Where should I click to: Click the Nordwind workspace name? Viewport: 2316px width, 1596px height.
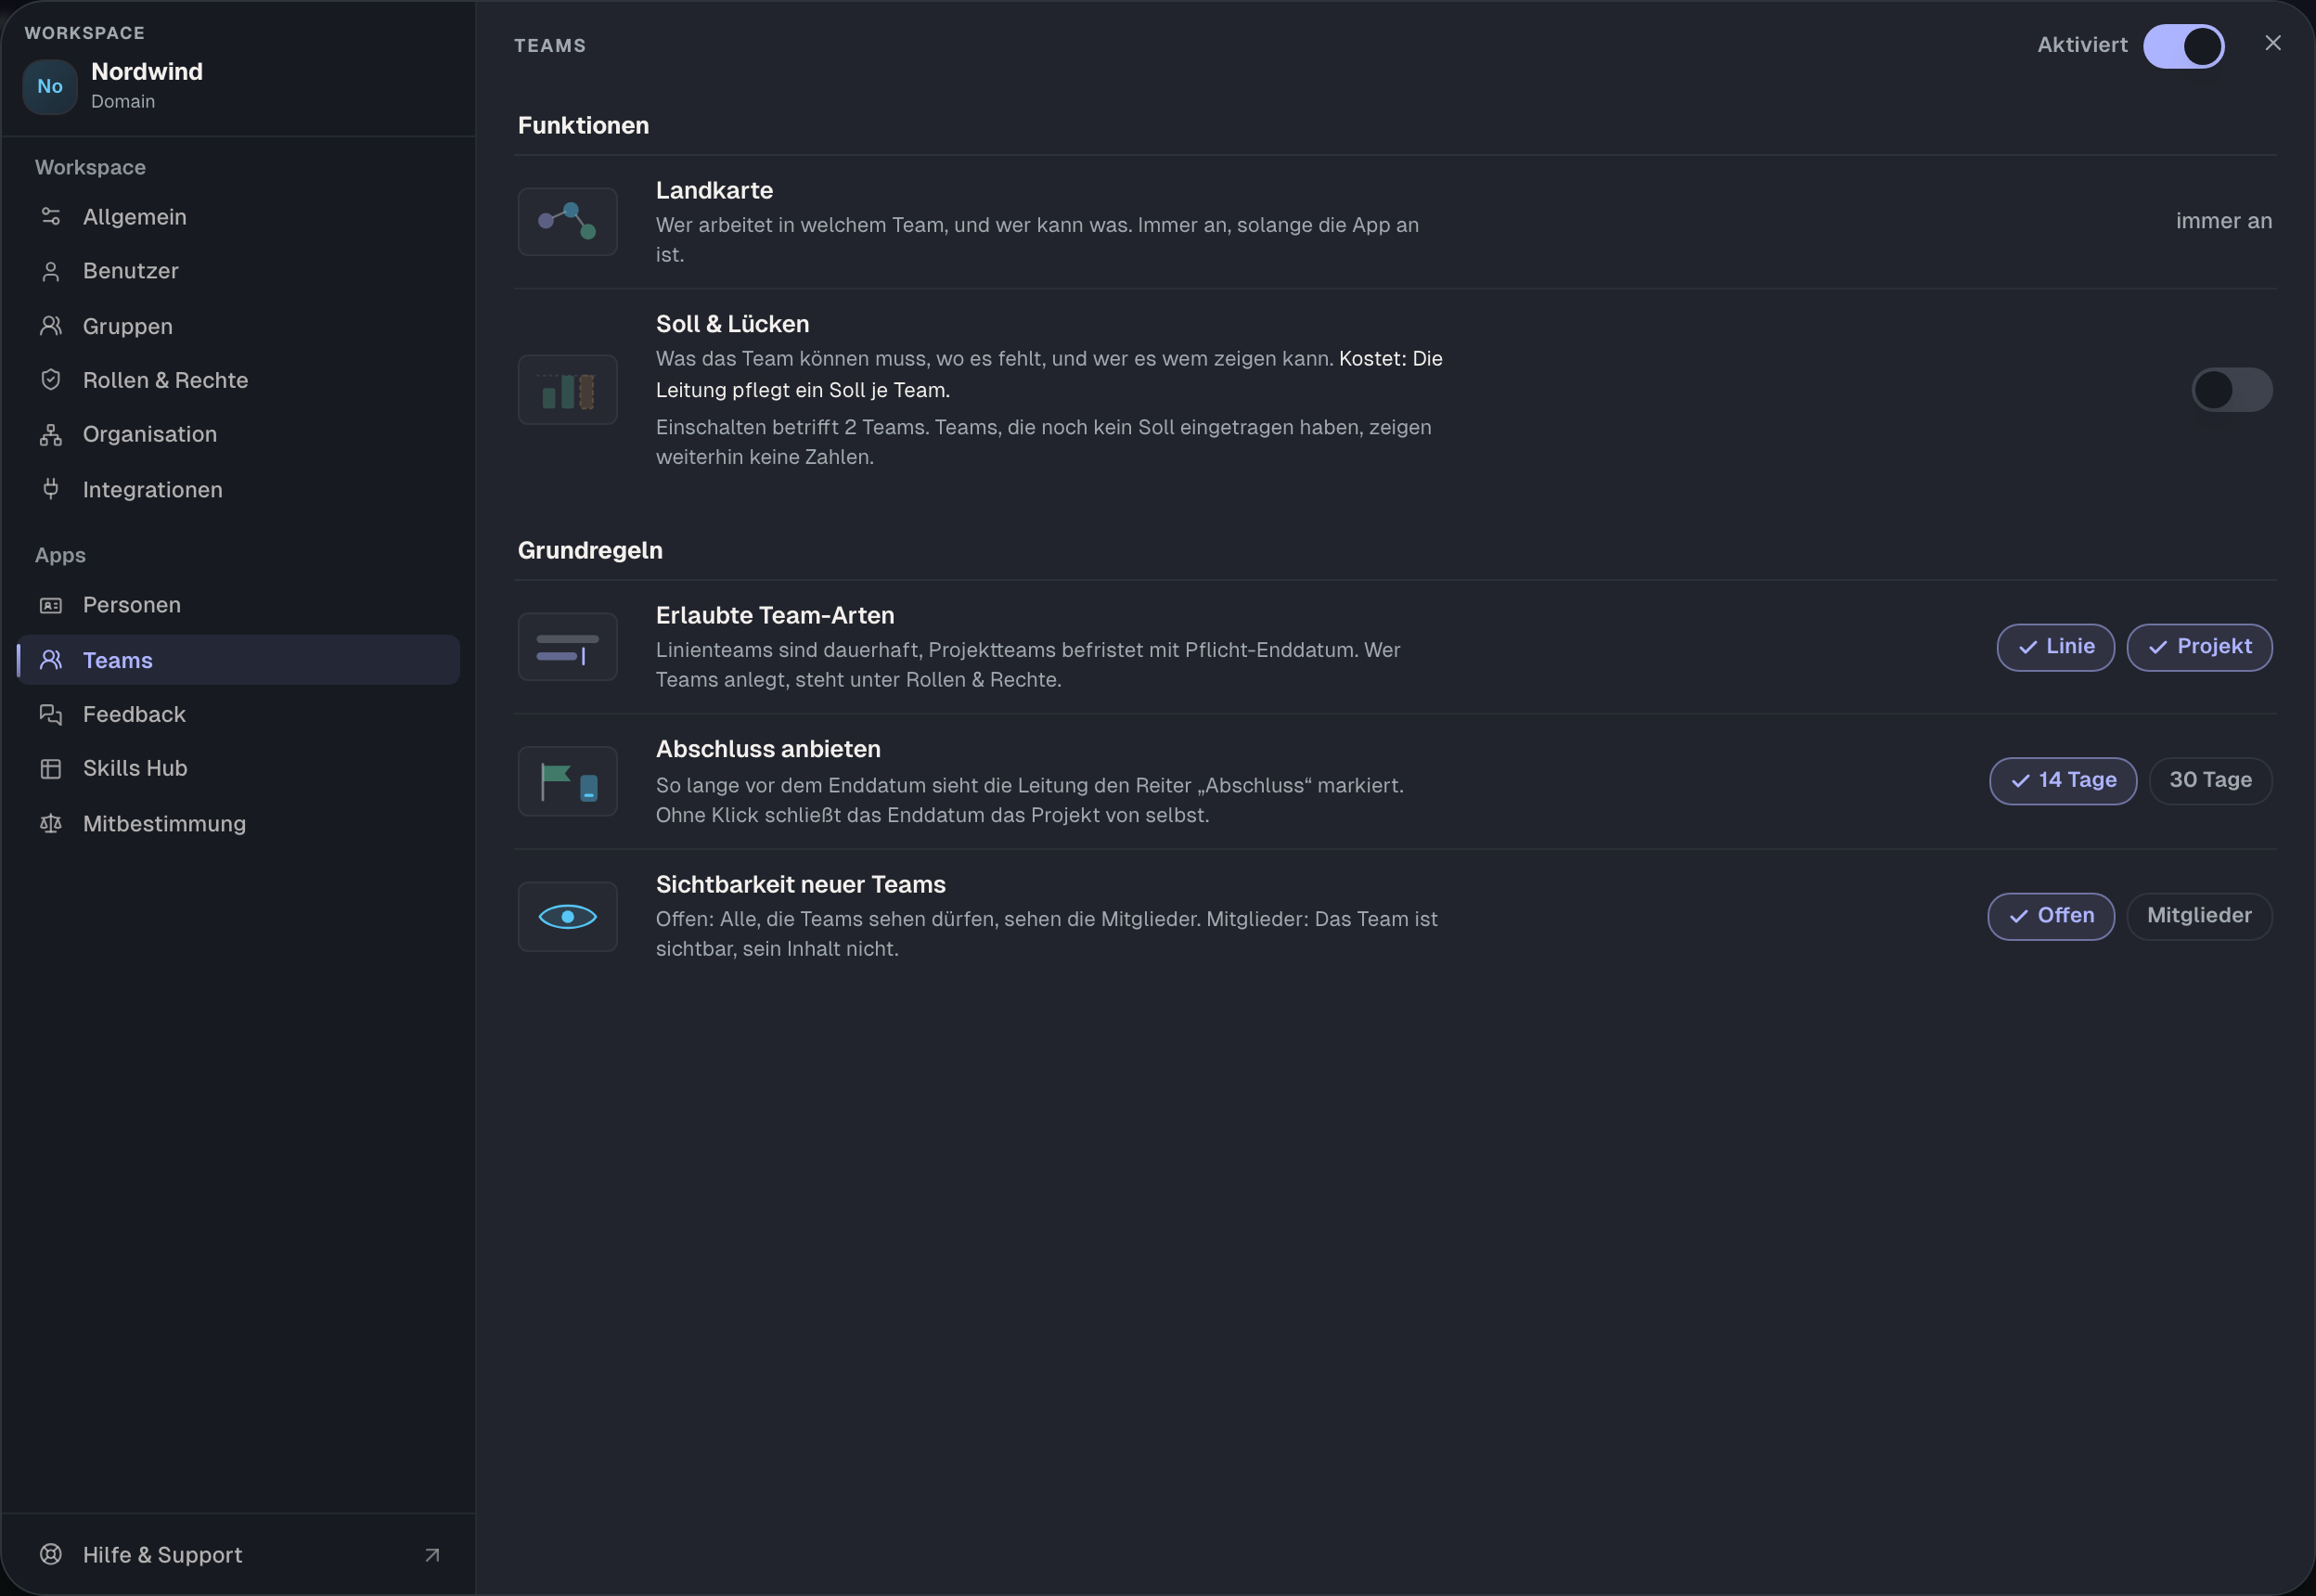147,72
